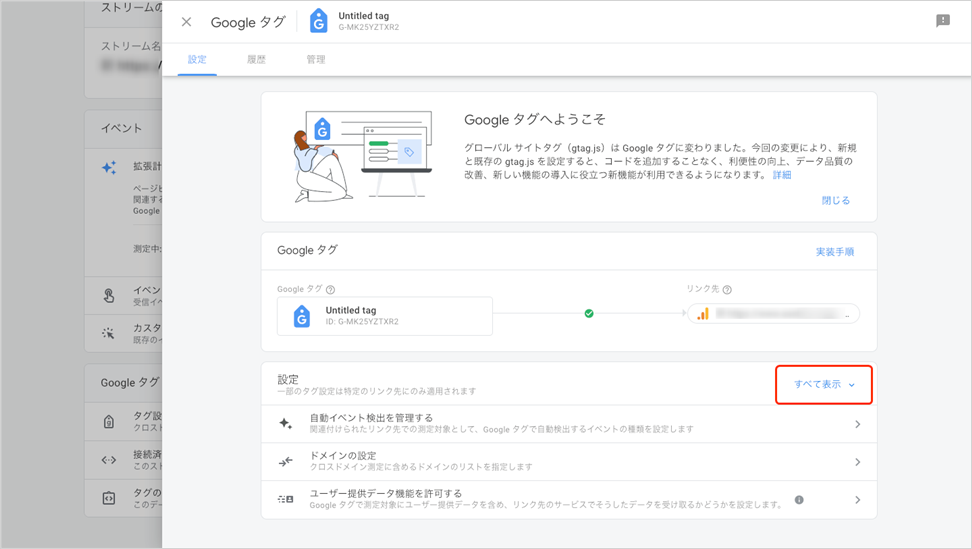Click info icon on ユーザー提供データ row
Screen dimensions: 972x549
[799, 499]
